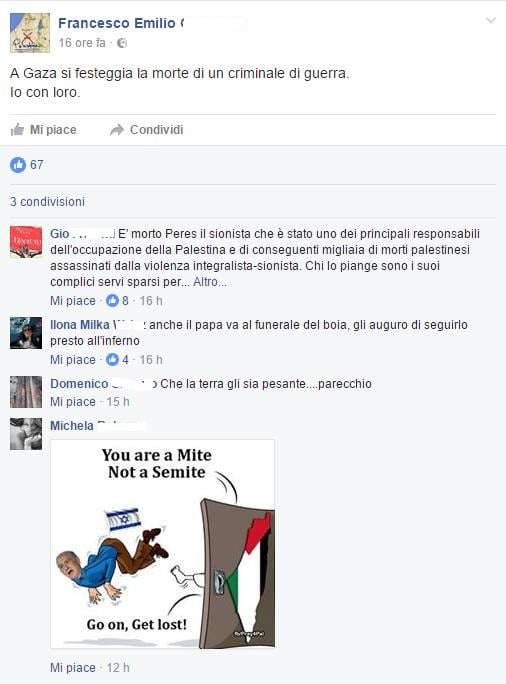Like Gio's comment with Mi piace
This screenshot has height=684, width=506.
point(72,301)
